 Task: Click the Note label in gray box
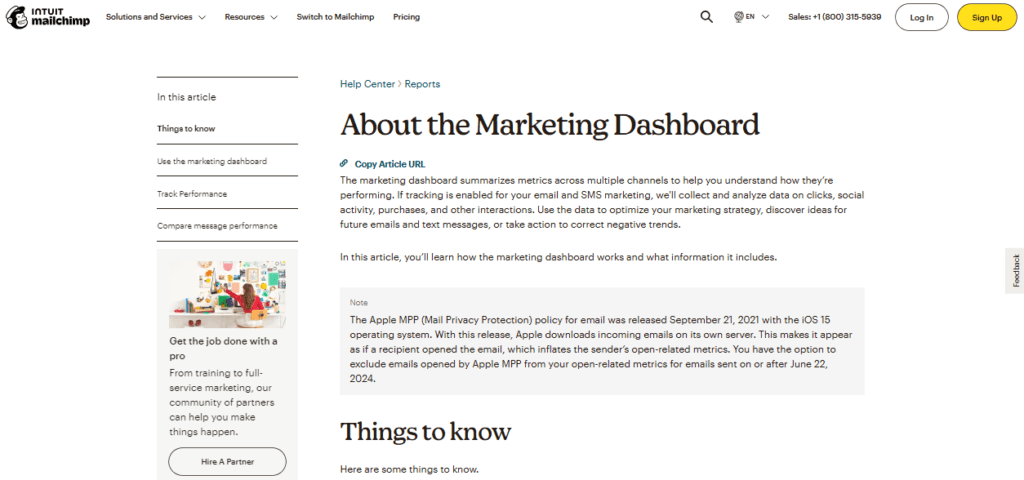359,303
